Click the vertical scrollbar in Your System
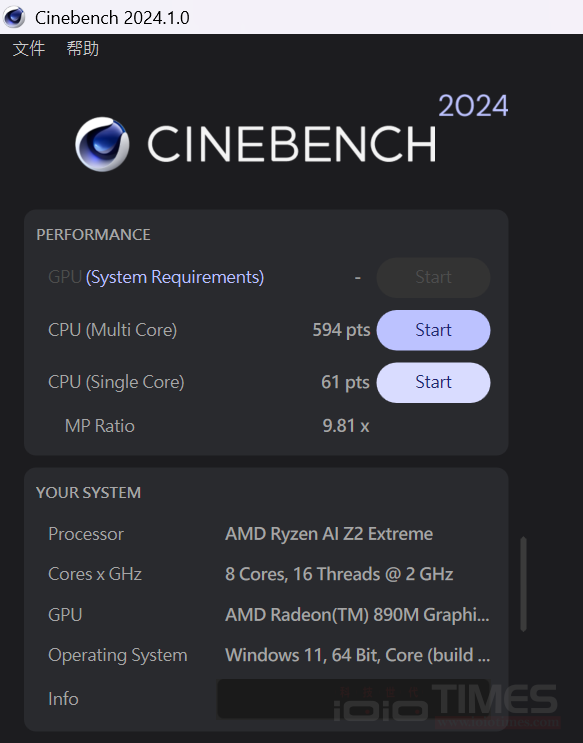Image resolution: width=583 pixels, height=743 pixels. 523,584
